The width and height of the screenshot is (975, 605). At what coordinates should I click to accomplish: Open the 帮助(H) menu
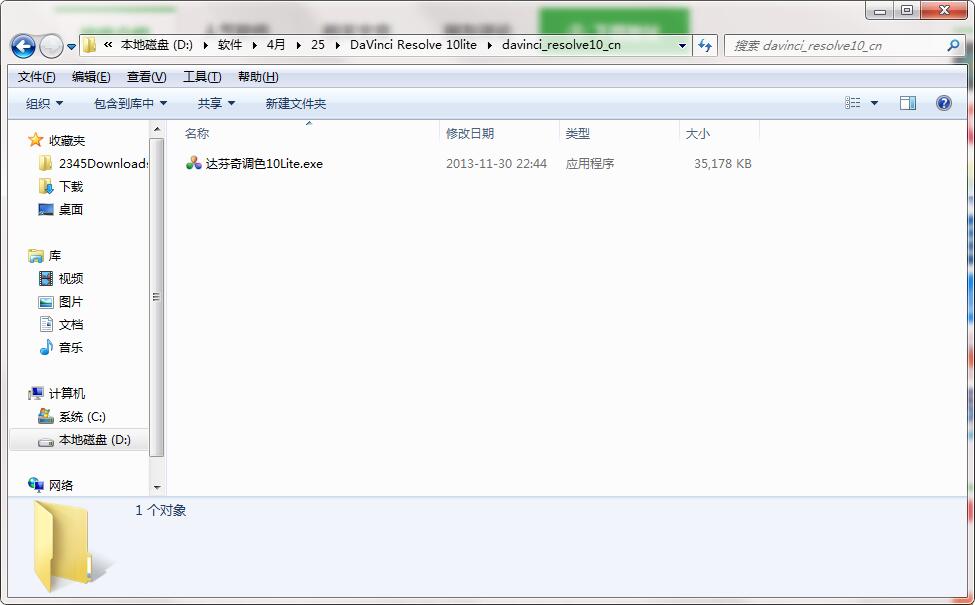pos(258,77)
